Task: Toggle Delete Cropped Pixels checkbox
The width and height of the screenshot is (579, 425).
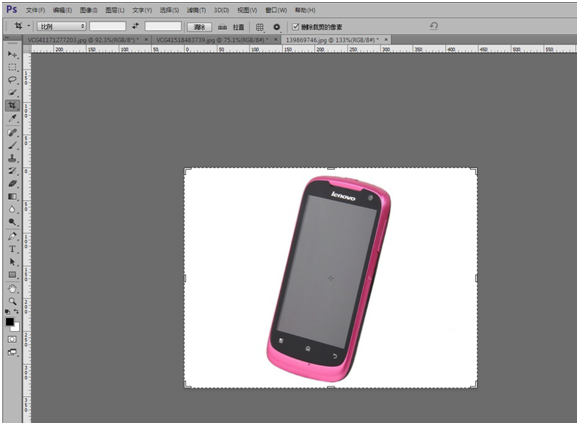Action: [295, 27]
